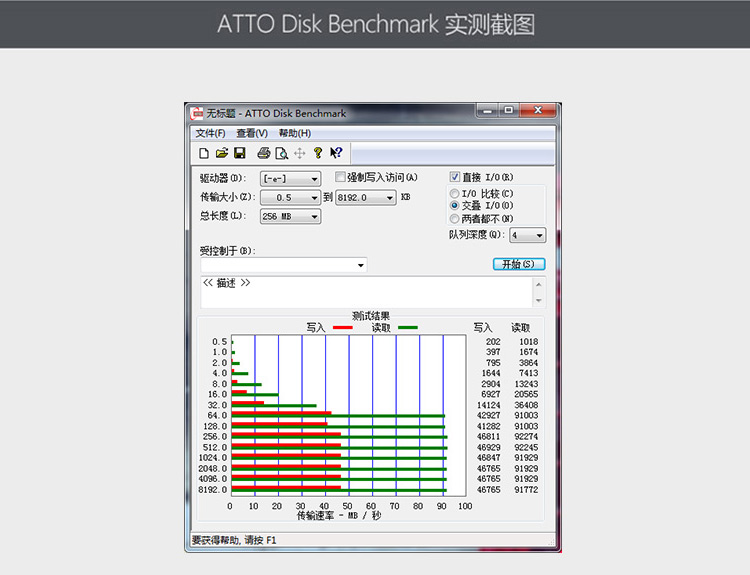Click the write value 202 in results
The width and height of the screenshot is (750, 575).
[493, 342]
